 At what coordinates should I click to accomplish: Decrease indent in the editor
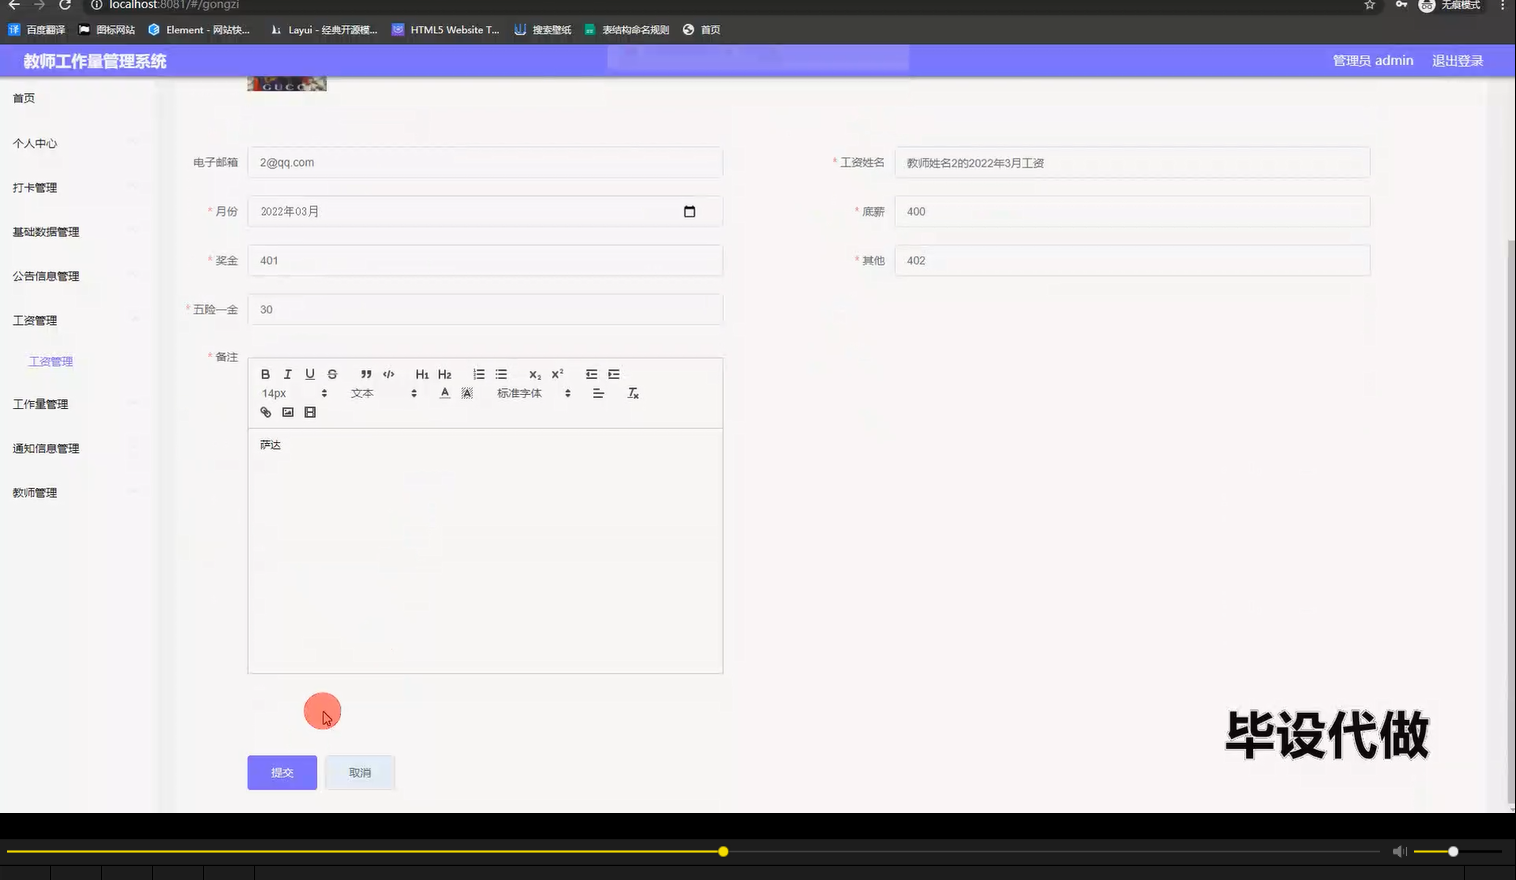[591, 374]
